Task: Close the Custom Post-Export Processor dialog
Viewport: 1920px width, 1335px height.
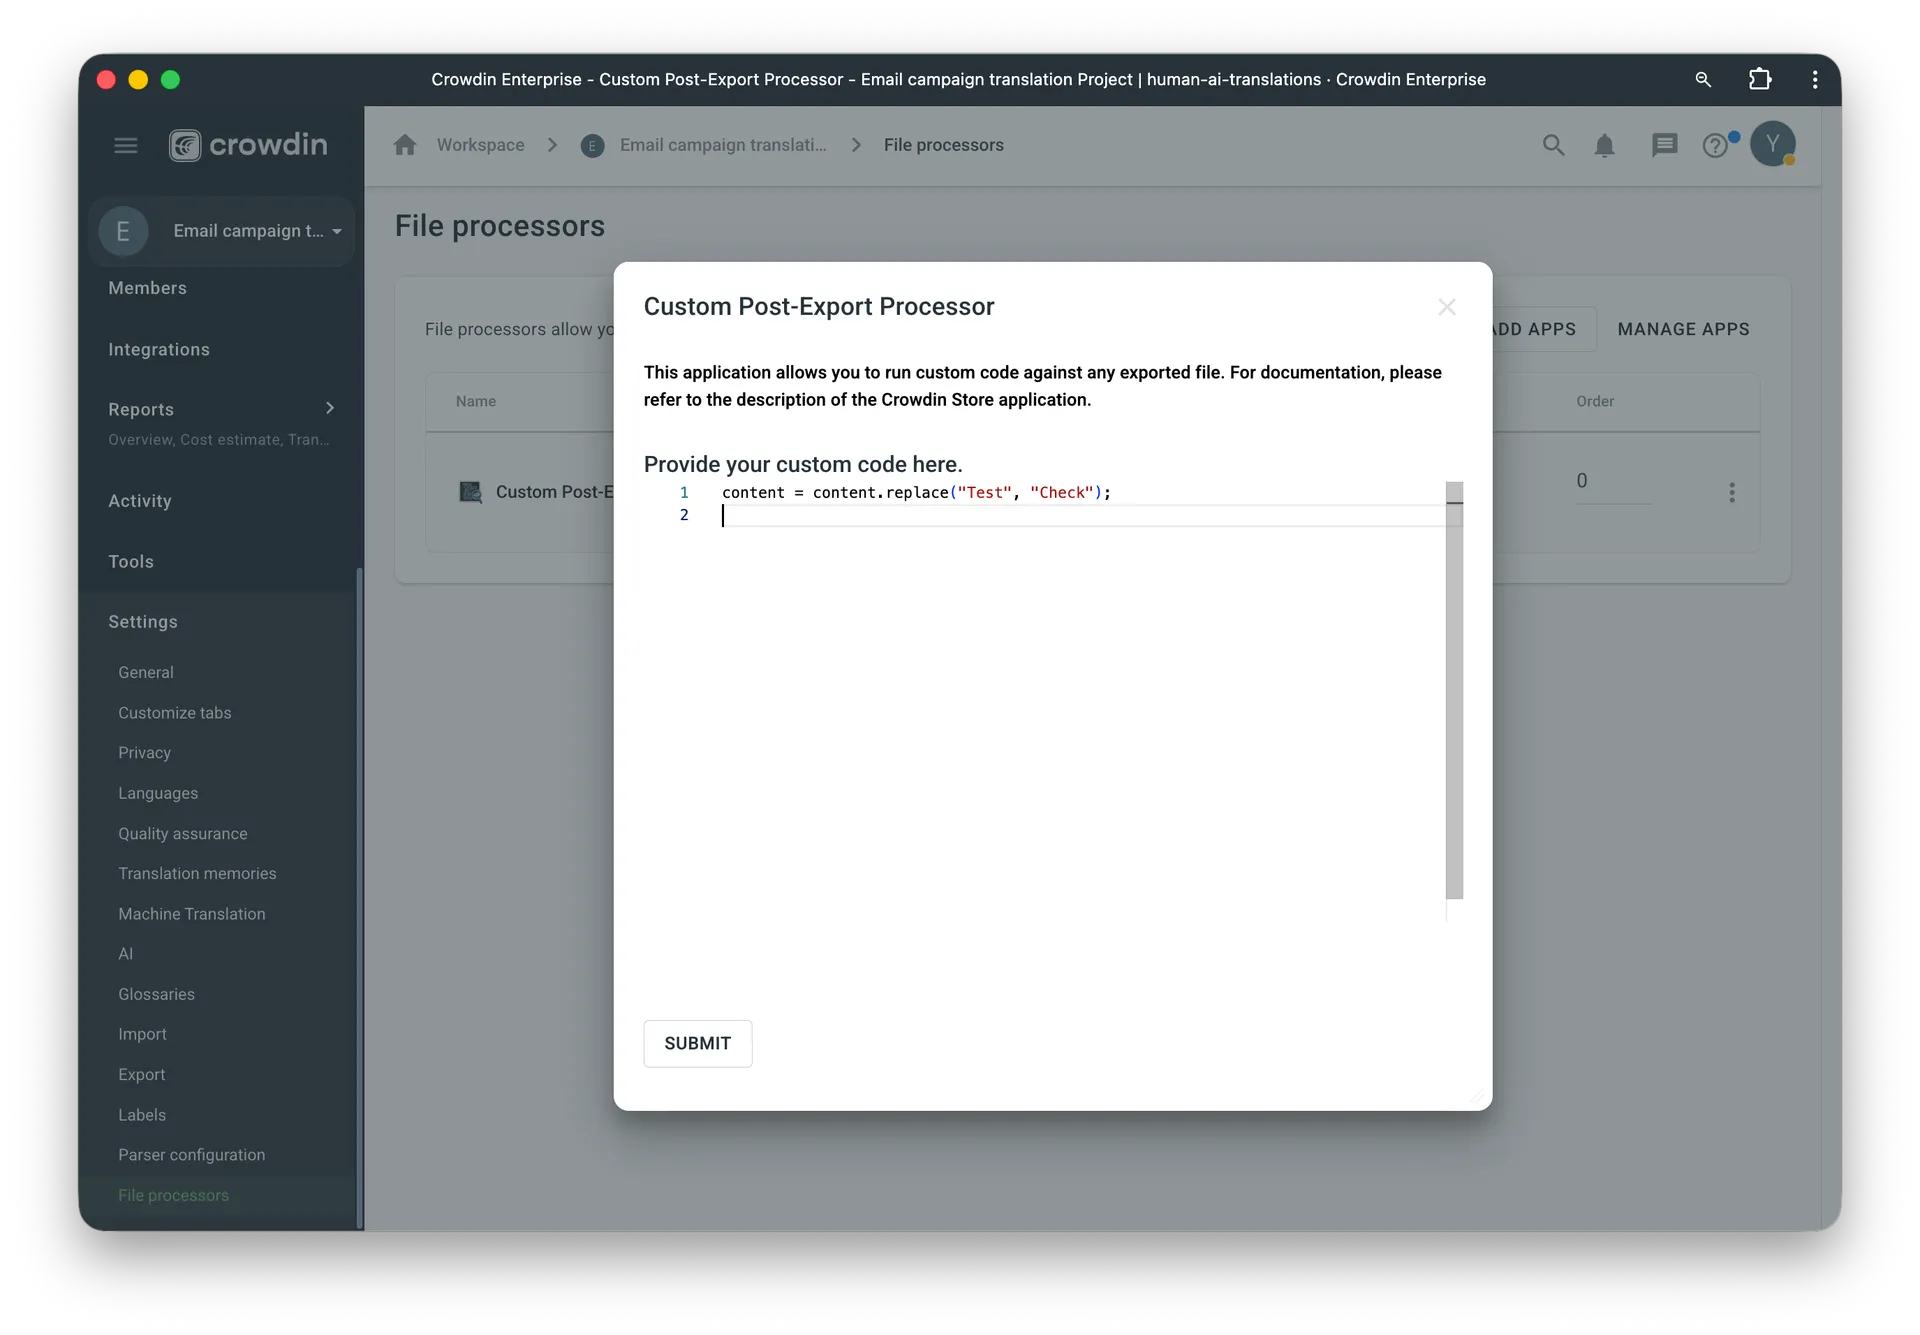Action: [1446, 307]
